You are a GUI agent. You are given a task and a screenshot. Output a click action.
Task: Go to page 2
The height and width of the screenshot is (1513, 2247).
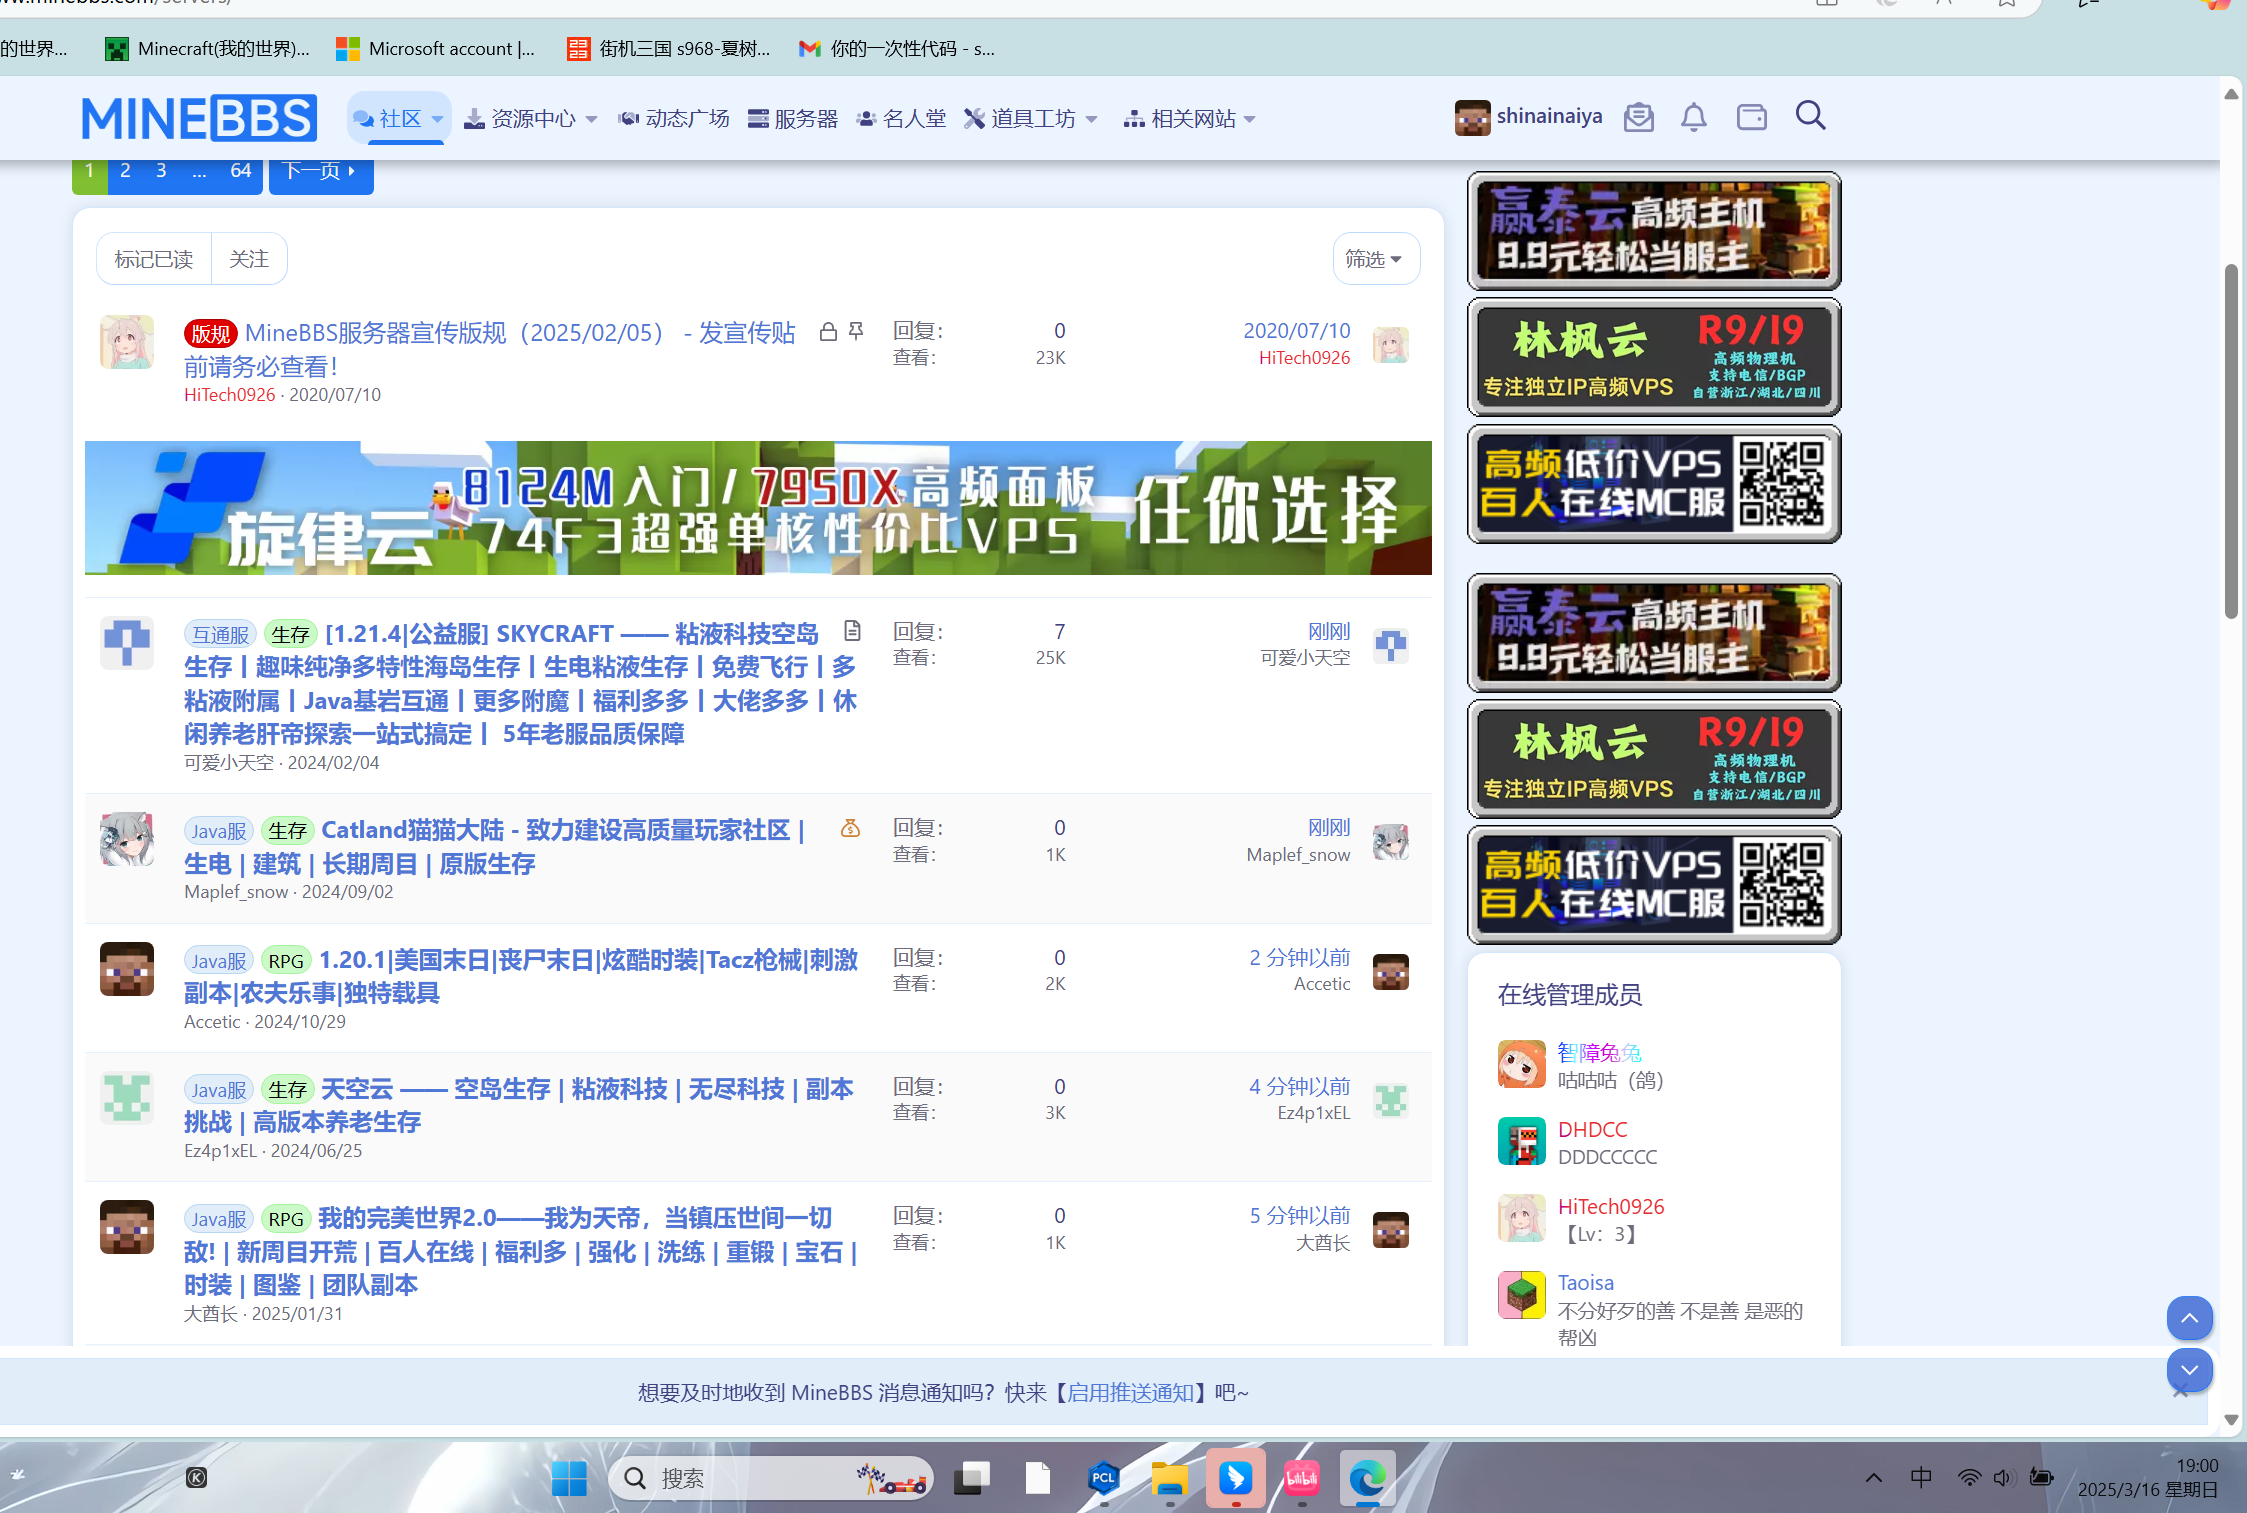(x=125, y=171)
